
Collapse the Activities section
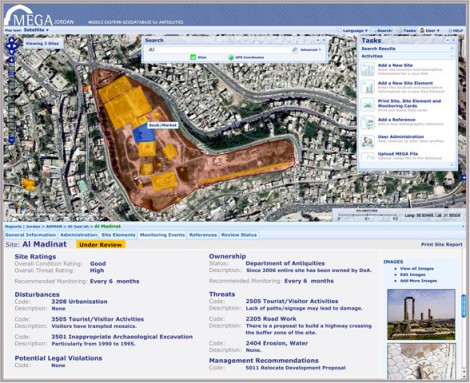pyautogui.click(x=452, y=56)
